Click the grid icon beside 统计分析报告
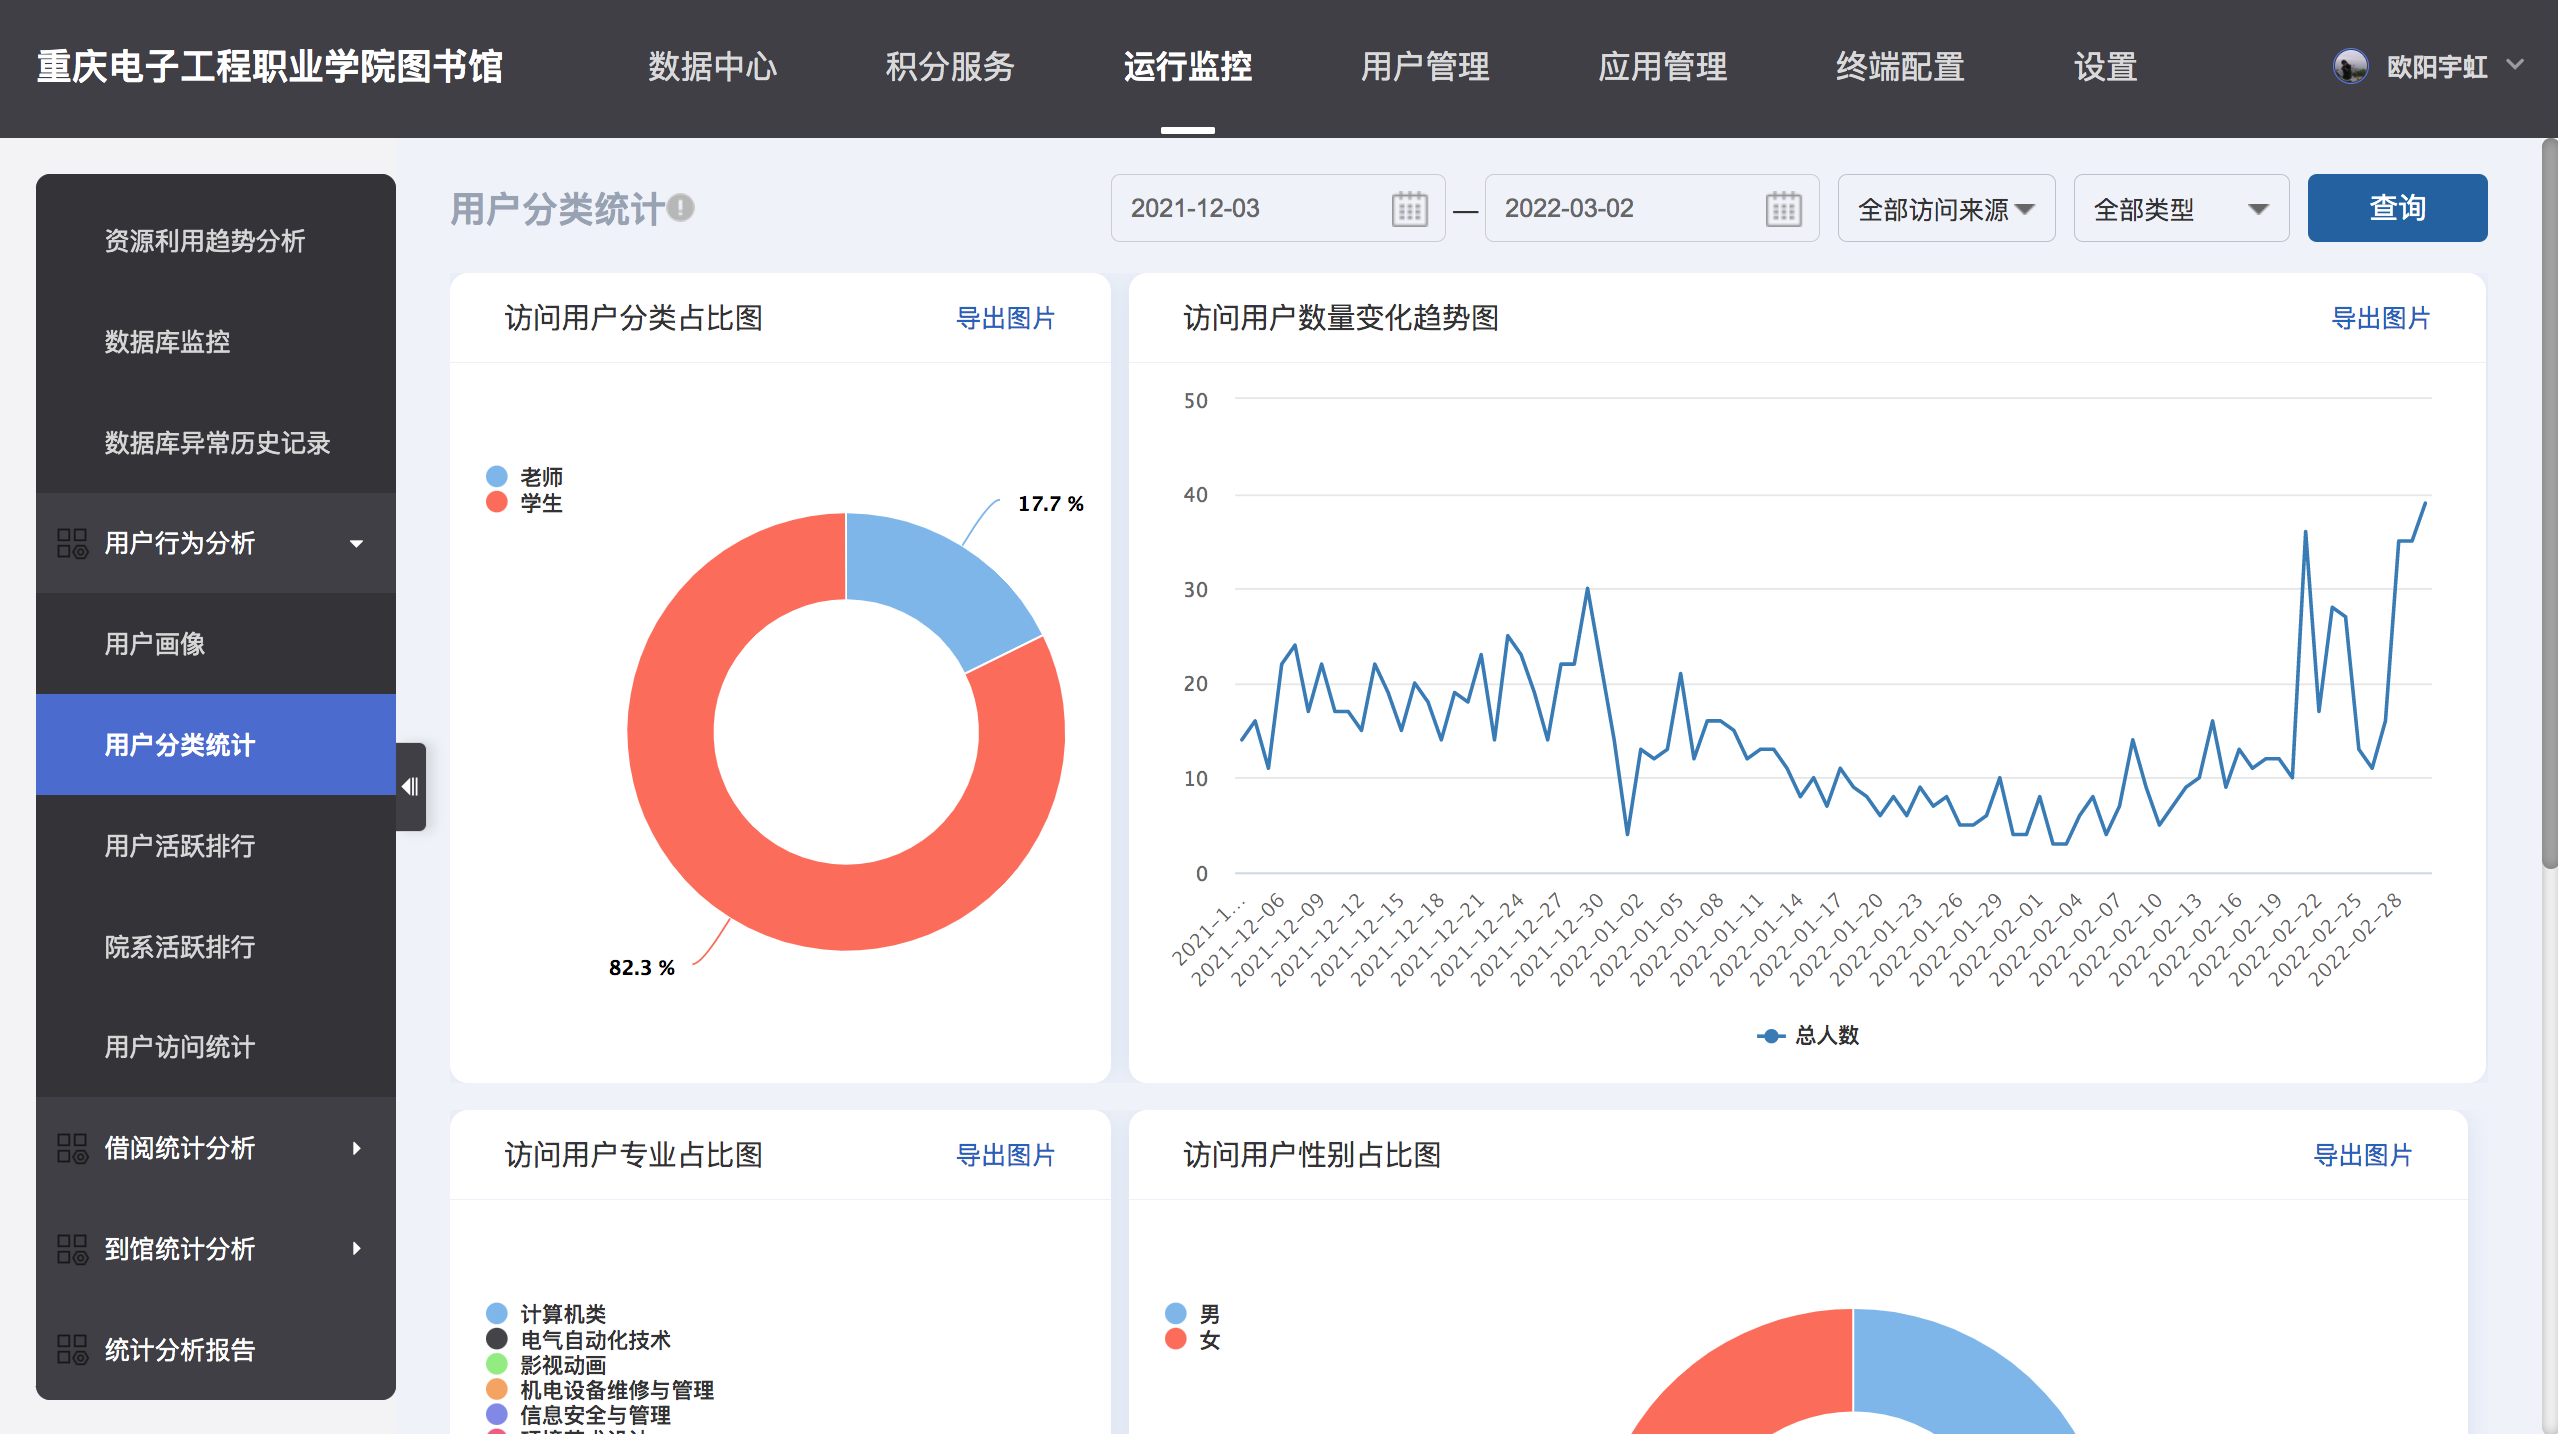 click(72, 1349)
